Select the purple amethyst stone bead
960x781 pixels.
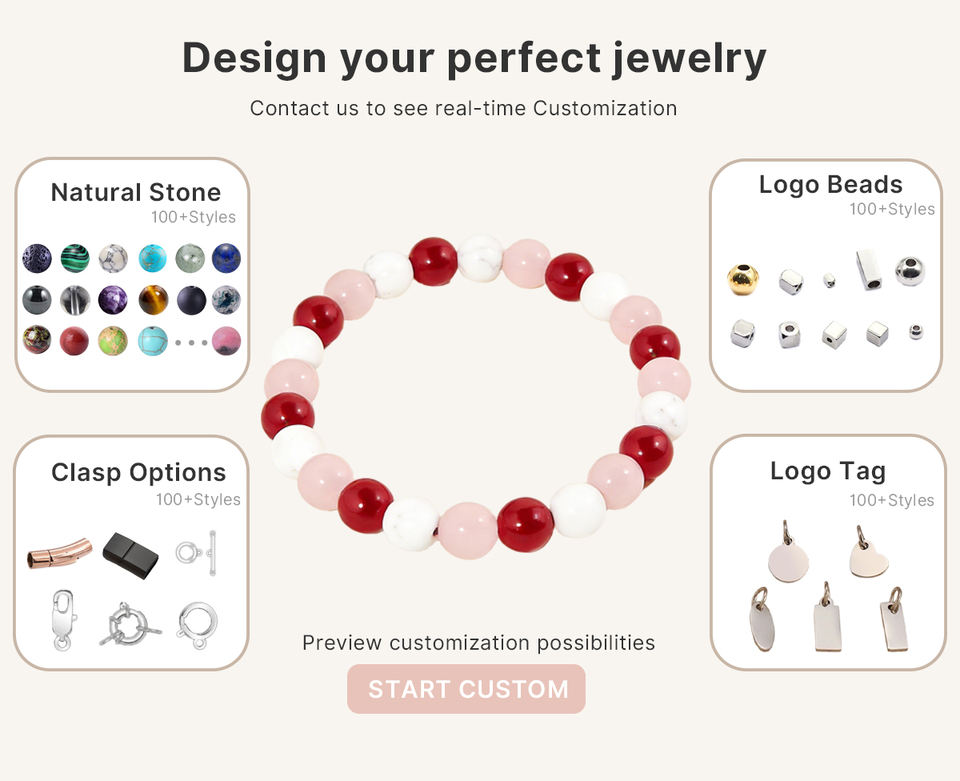tap(113, 300)
